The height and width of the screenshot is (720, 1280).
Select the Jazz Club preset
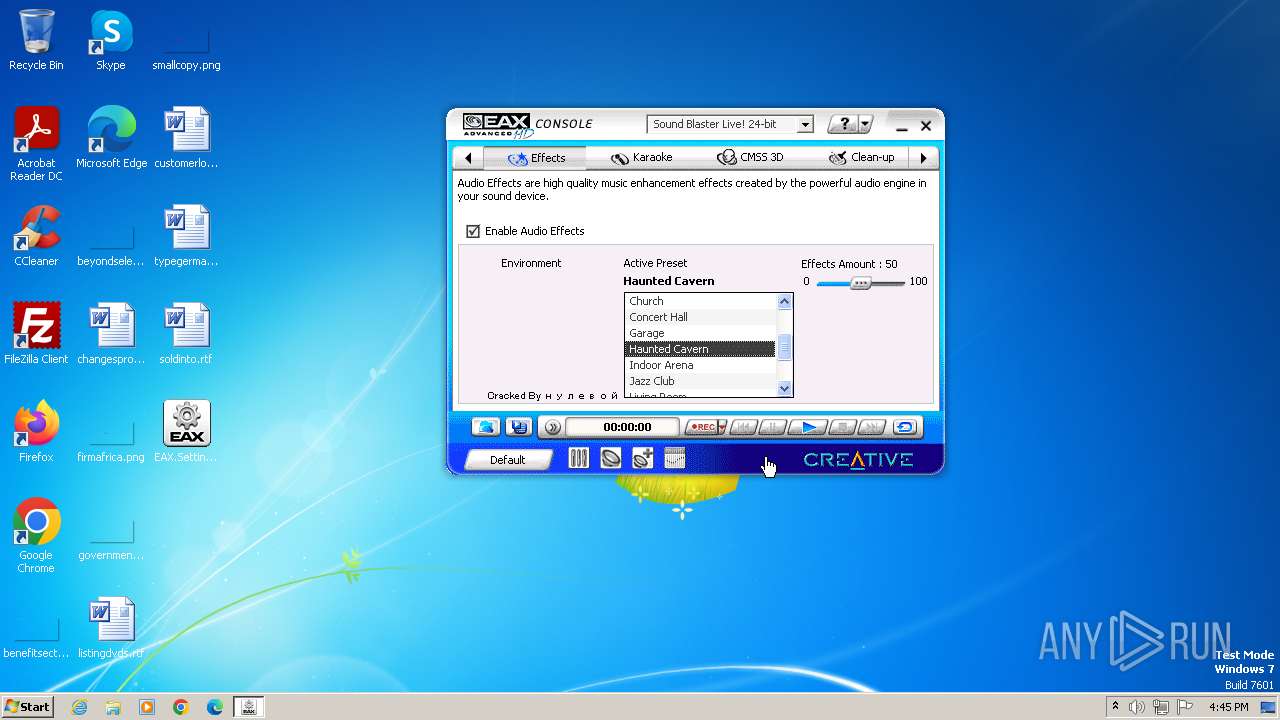[x=699, y=381]
